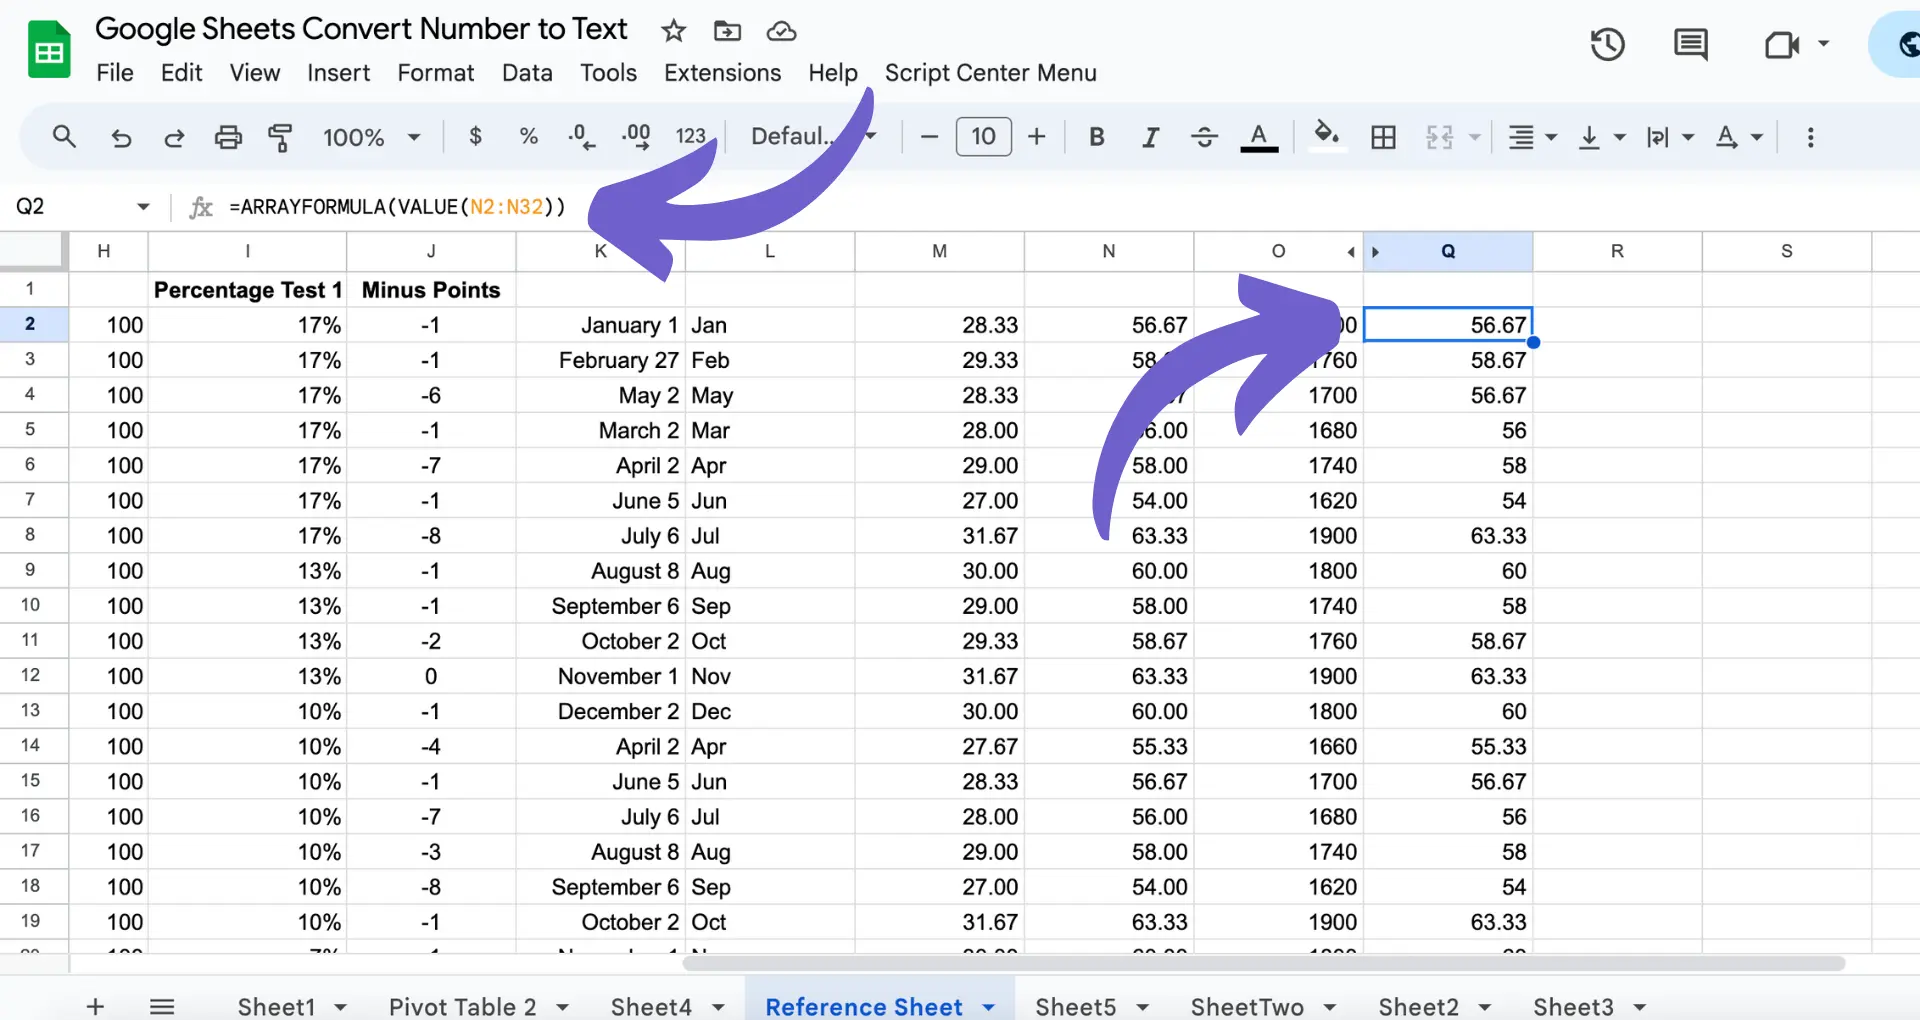Increase font size with plus

point(1037,136)
